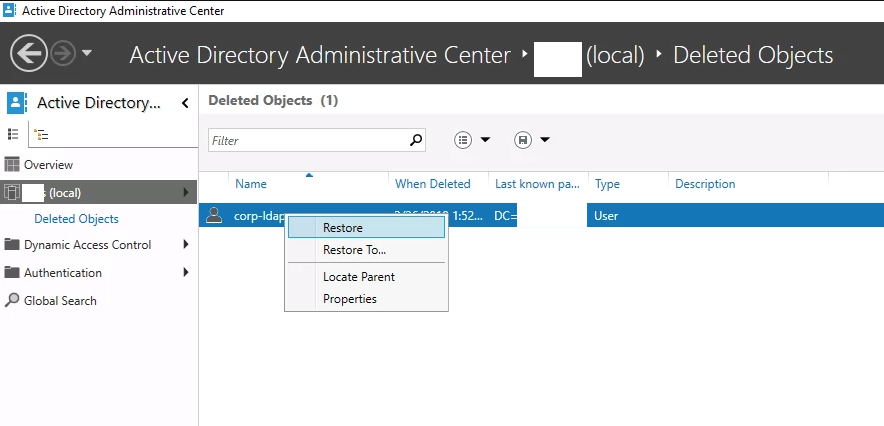
Task: Go back with the back arrow button
Action: (x=29, y=54)
